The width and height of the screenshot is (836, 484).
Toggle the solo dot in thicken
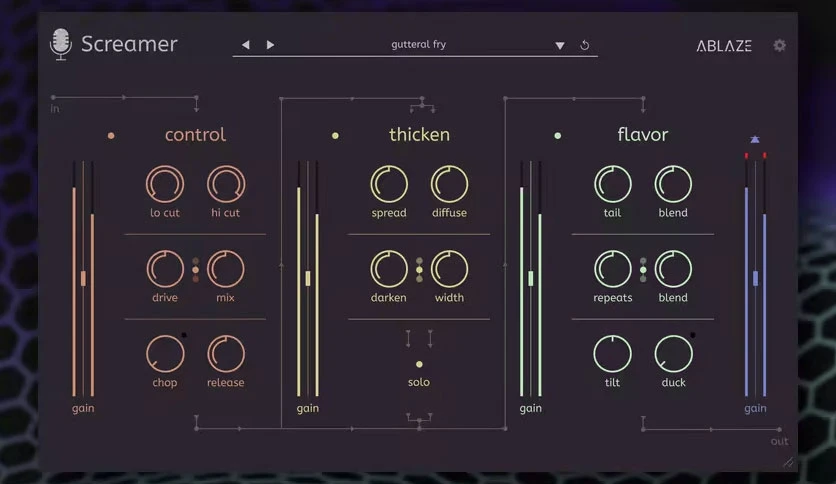tap(419, 364)
